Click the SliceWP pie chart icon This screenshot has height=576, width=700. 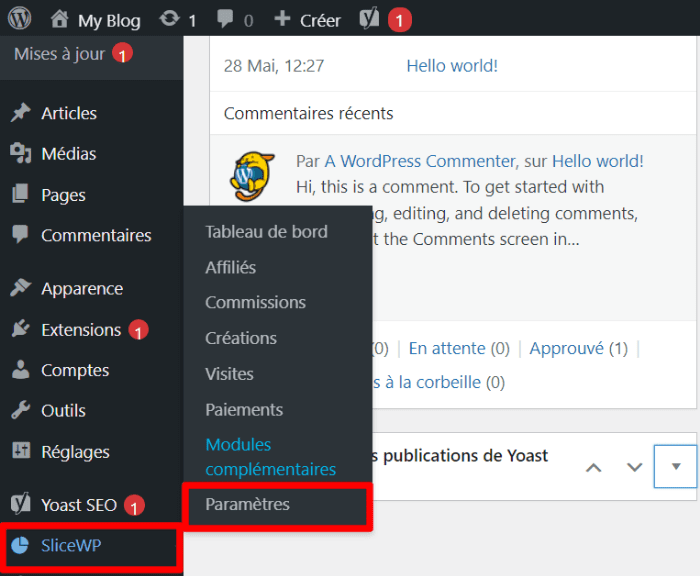click(x=20, y=545)
